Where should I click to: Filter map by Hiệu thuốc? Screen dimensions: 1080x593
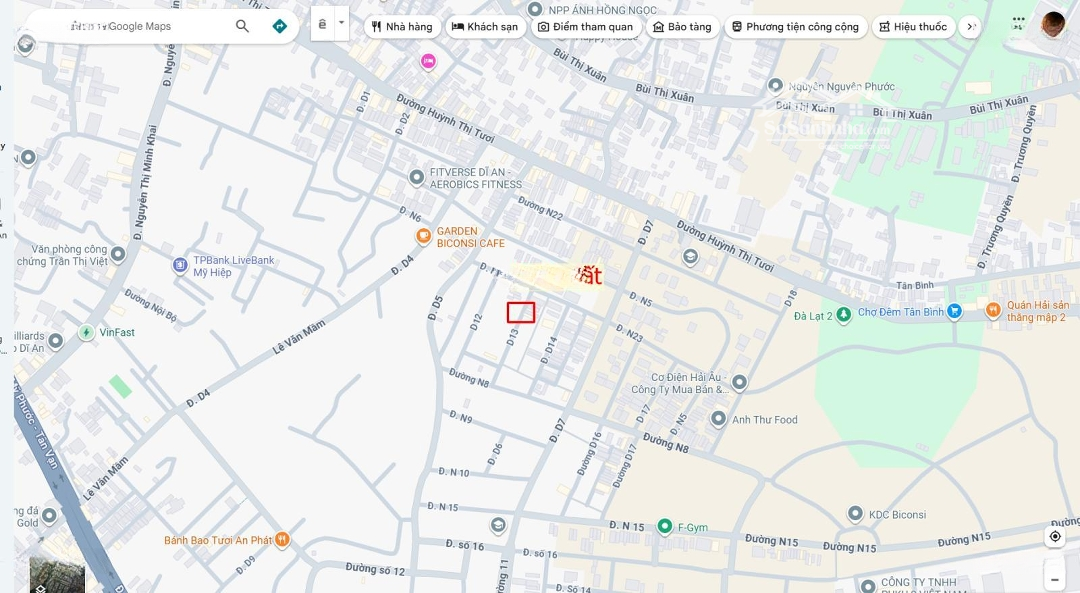pyautogui.click(x=912, y=27)
